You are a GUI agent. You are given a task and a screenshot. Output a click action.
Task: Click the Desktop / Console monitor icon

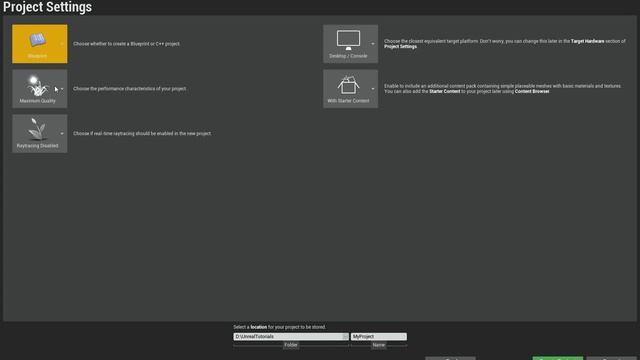[x=348, y=40]
